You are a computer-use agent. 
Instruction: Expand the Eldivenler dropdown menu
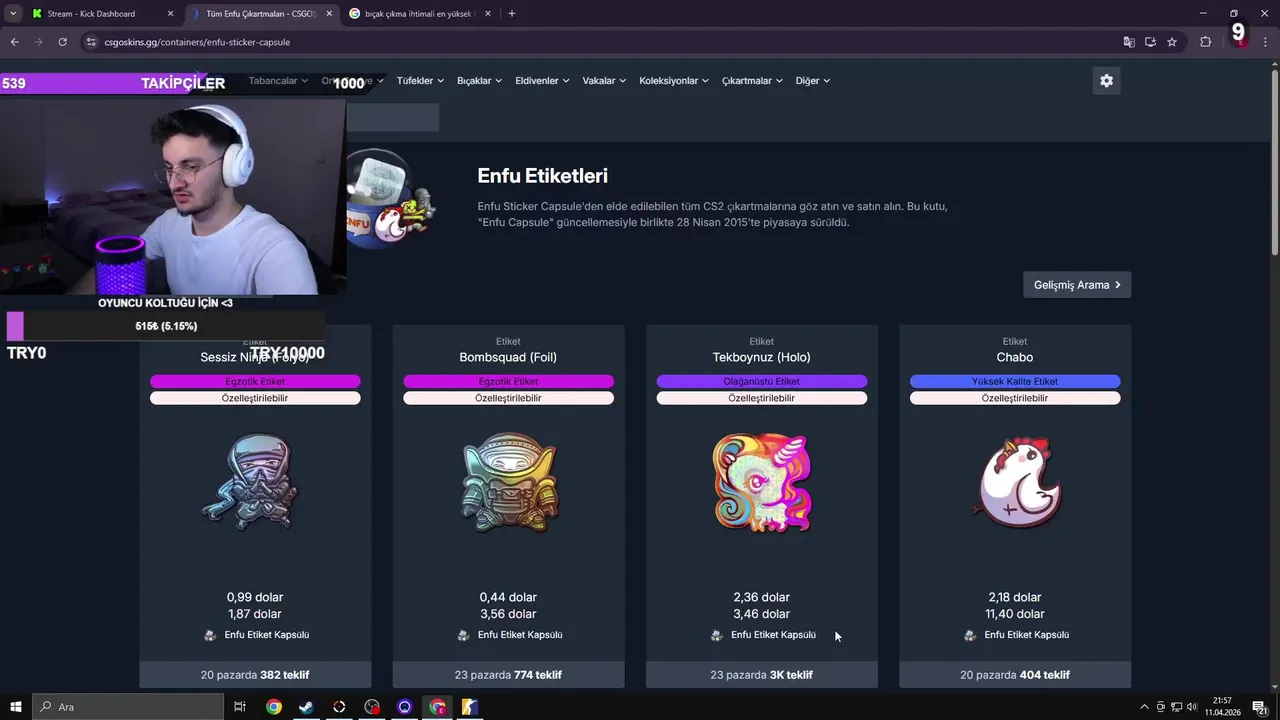[542, 81]
